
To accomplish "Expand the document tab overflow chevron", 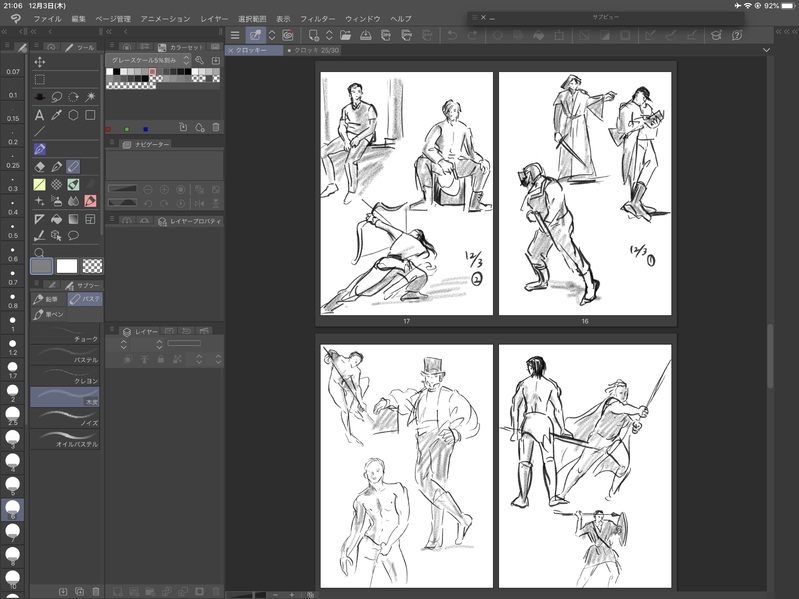I will pos(766,49).
